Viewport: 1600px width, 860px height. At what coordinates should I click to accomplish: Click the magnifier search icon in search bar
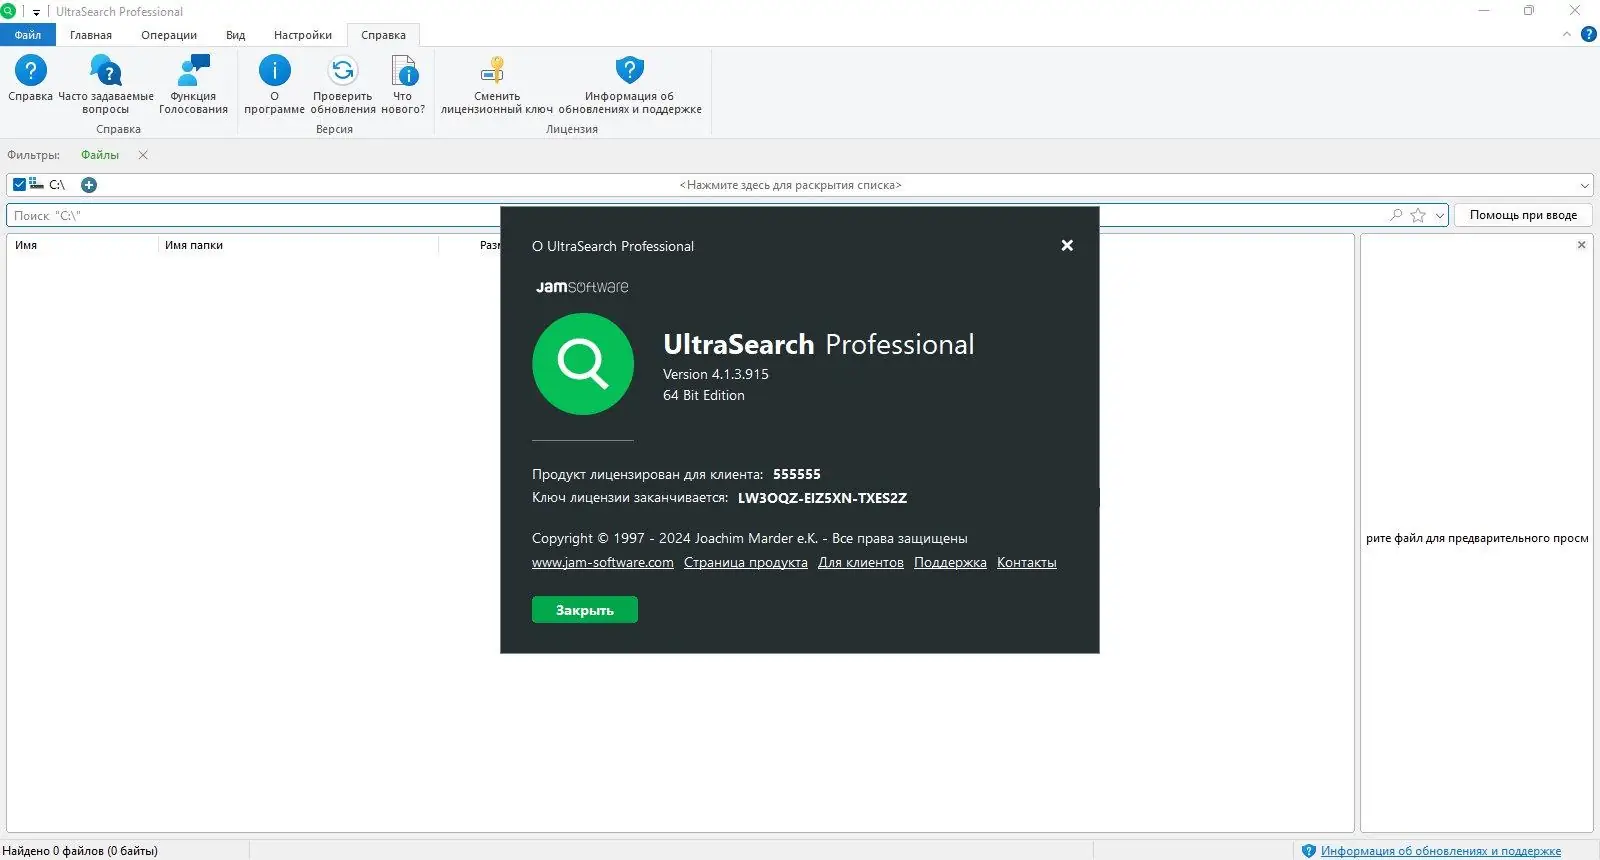coord(1396,215)
